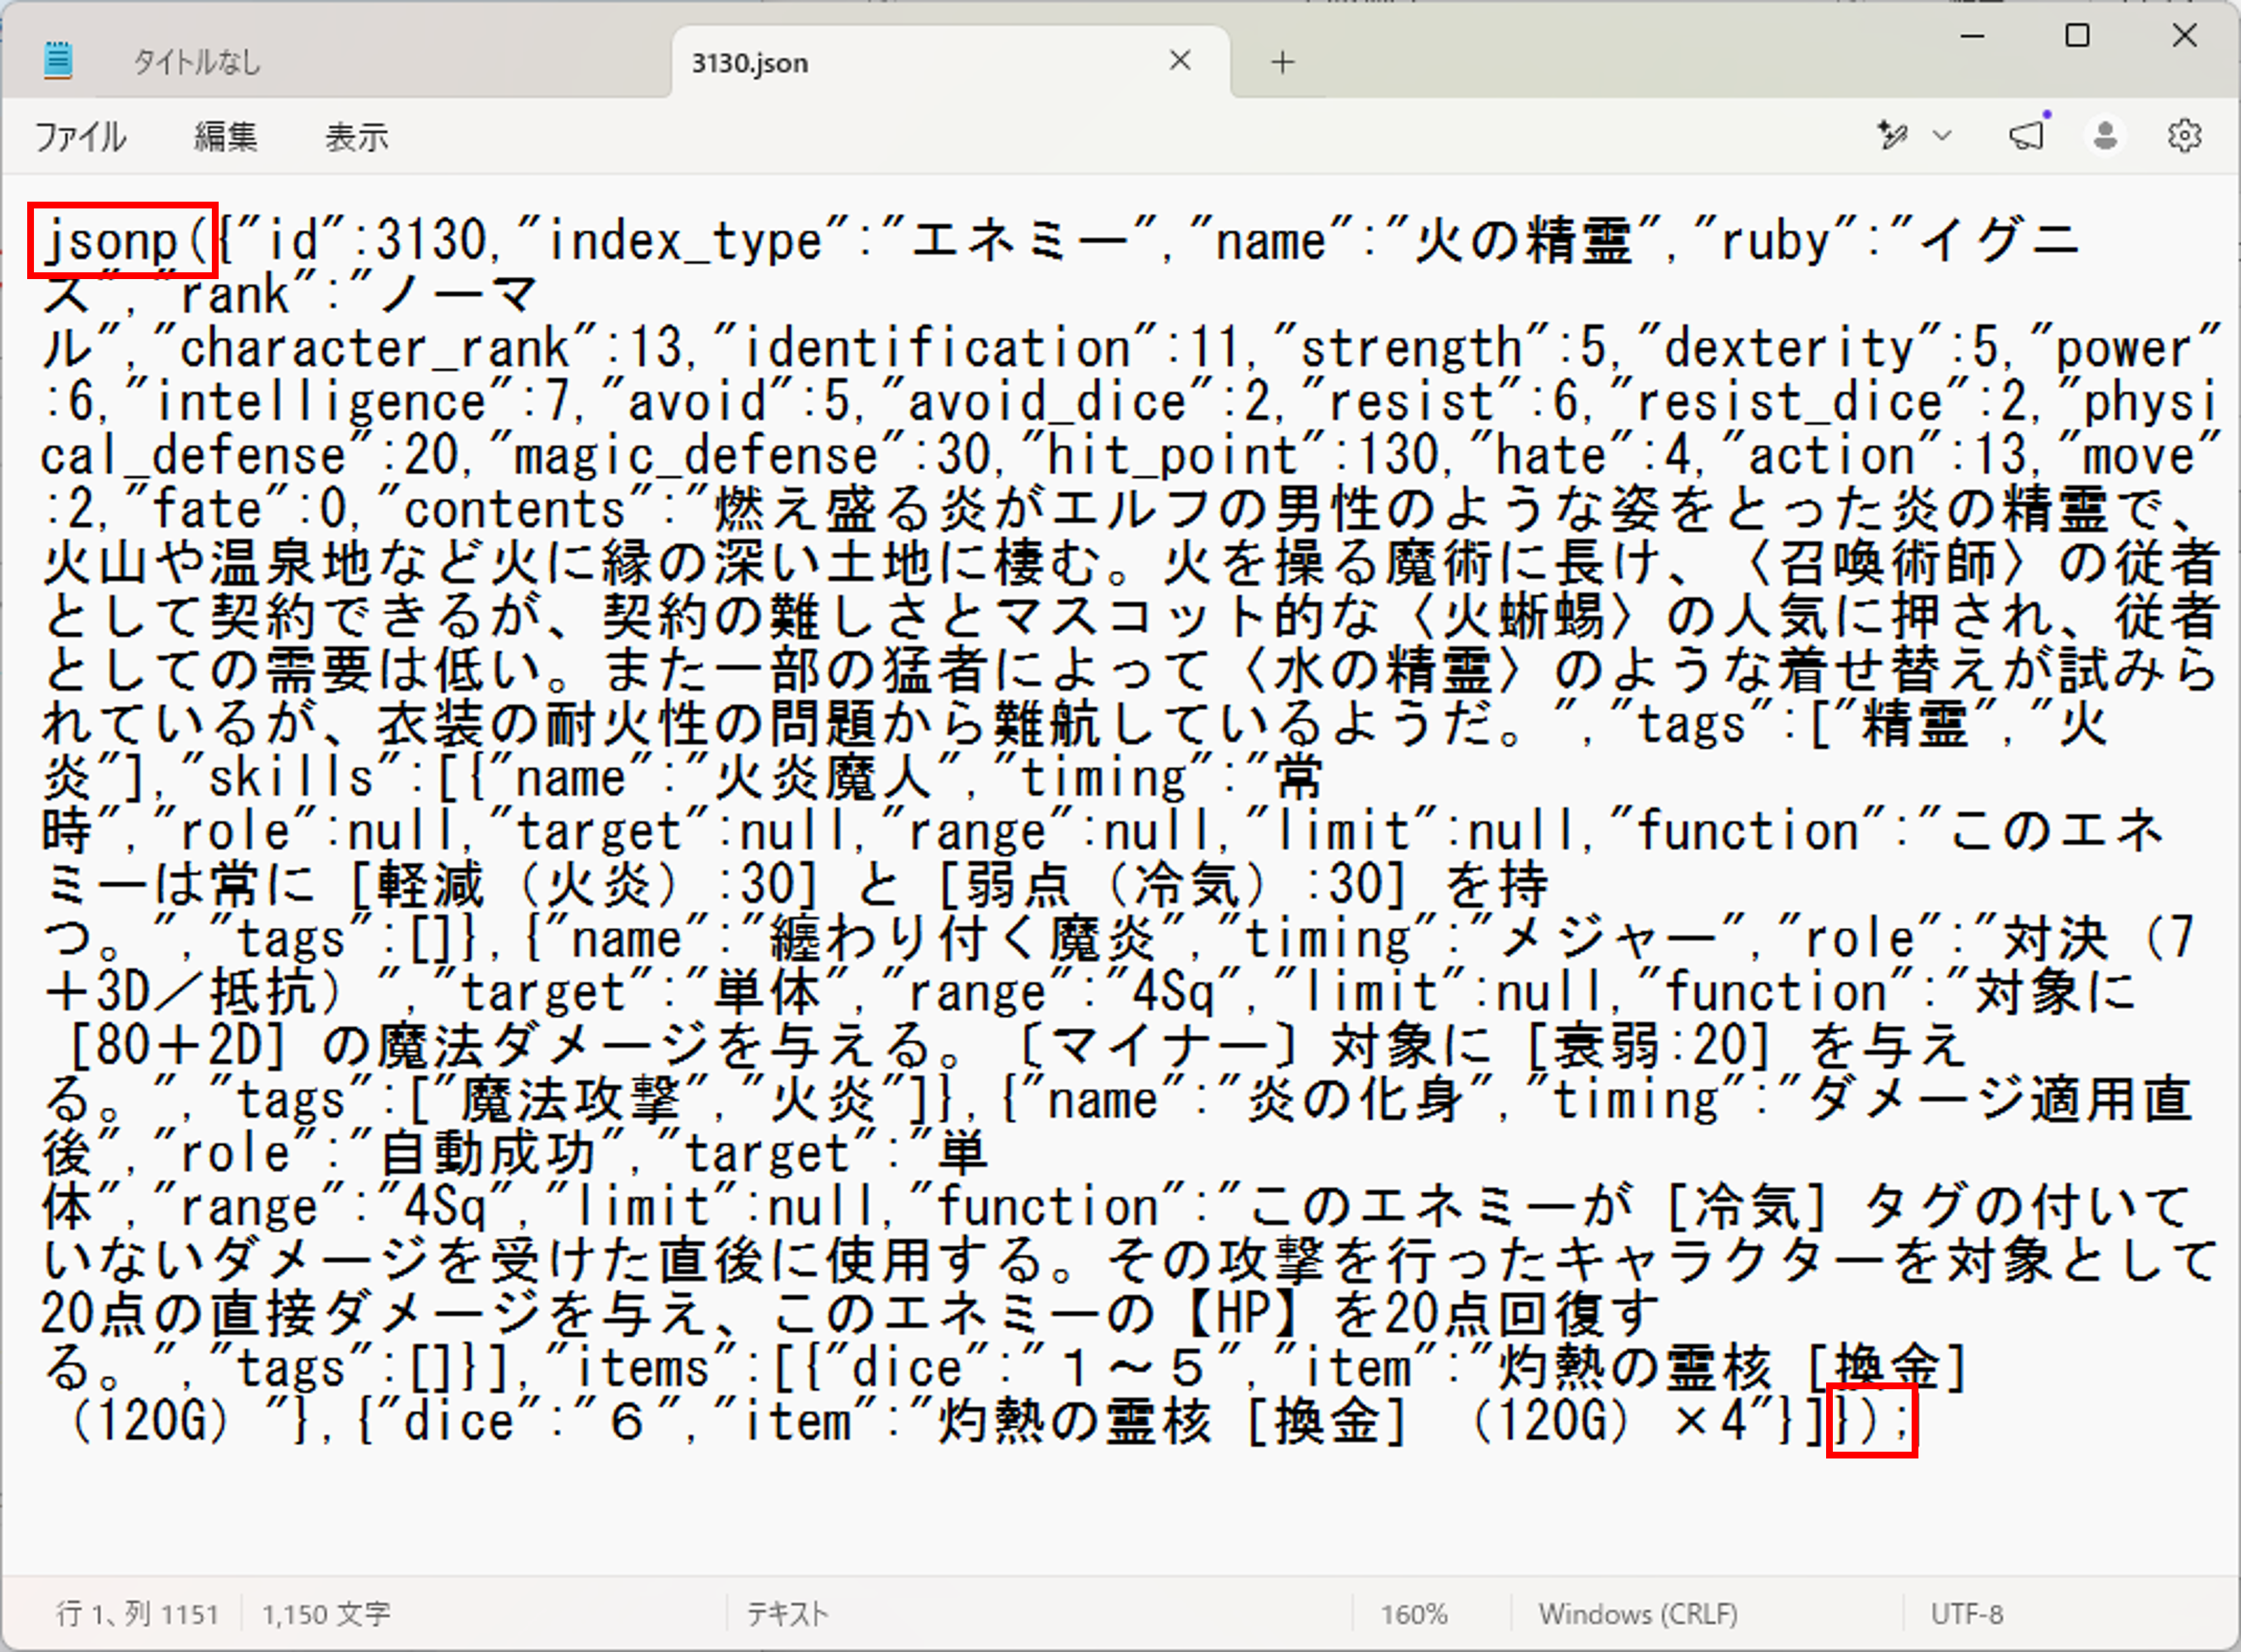Select the 3130.json tab
Screen dimensions: 2241x1652
[750, 63]
